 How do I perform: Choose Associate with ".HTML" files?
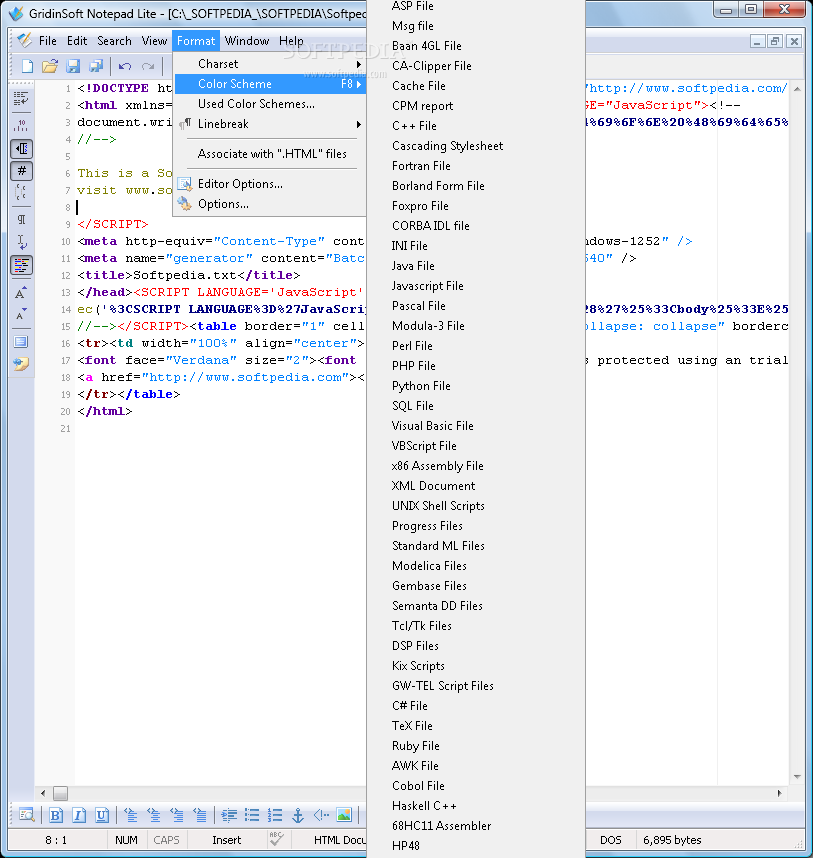click(270, 154)
